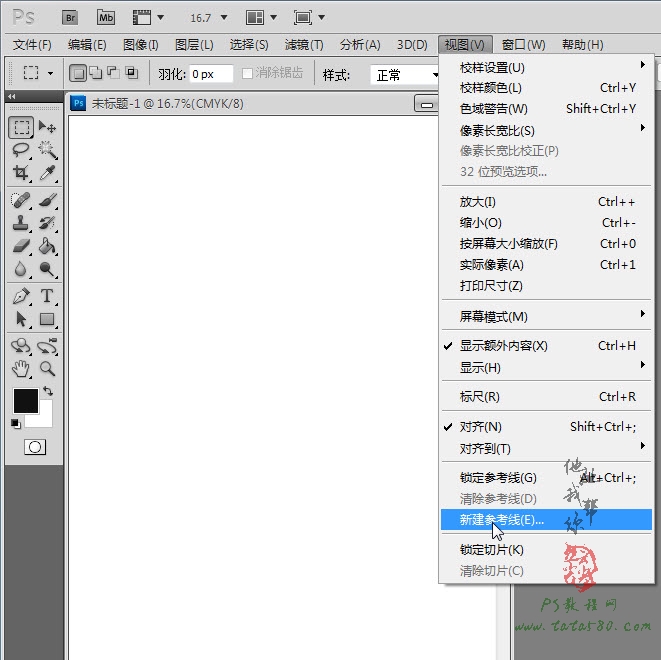Select the Lasso tool

(x=21, y=150)
